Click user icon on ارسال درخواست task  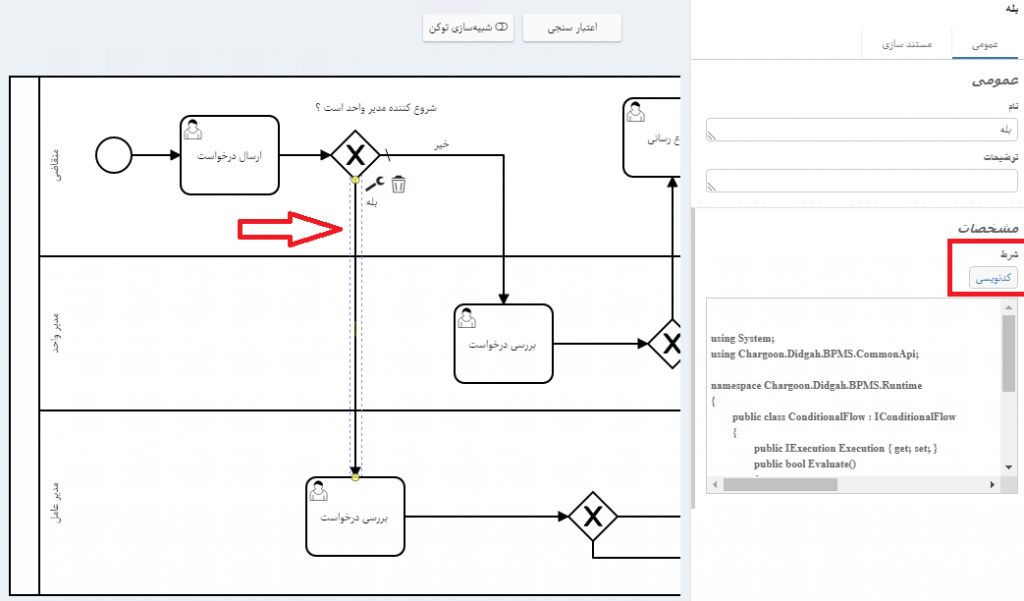tap(193, 129)
